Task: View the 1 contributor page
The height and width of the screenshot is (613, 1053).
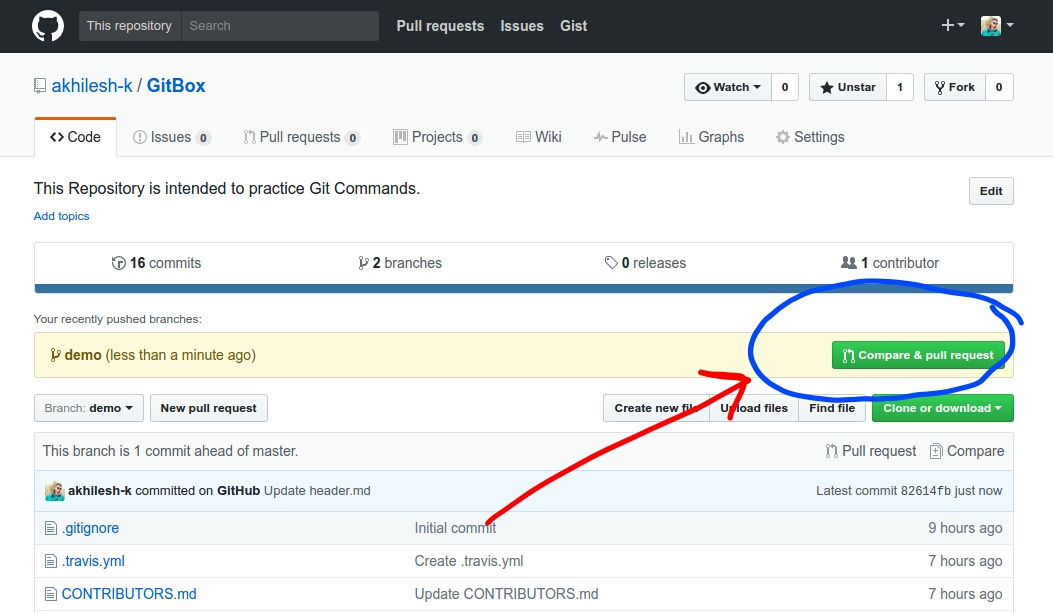Action: point(890,263)
